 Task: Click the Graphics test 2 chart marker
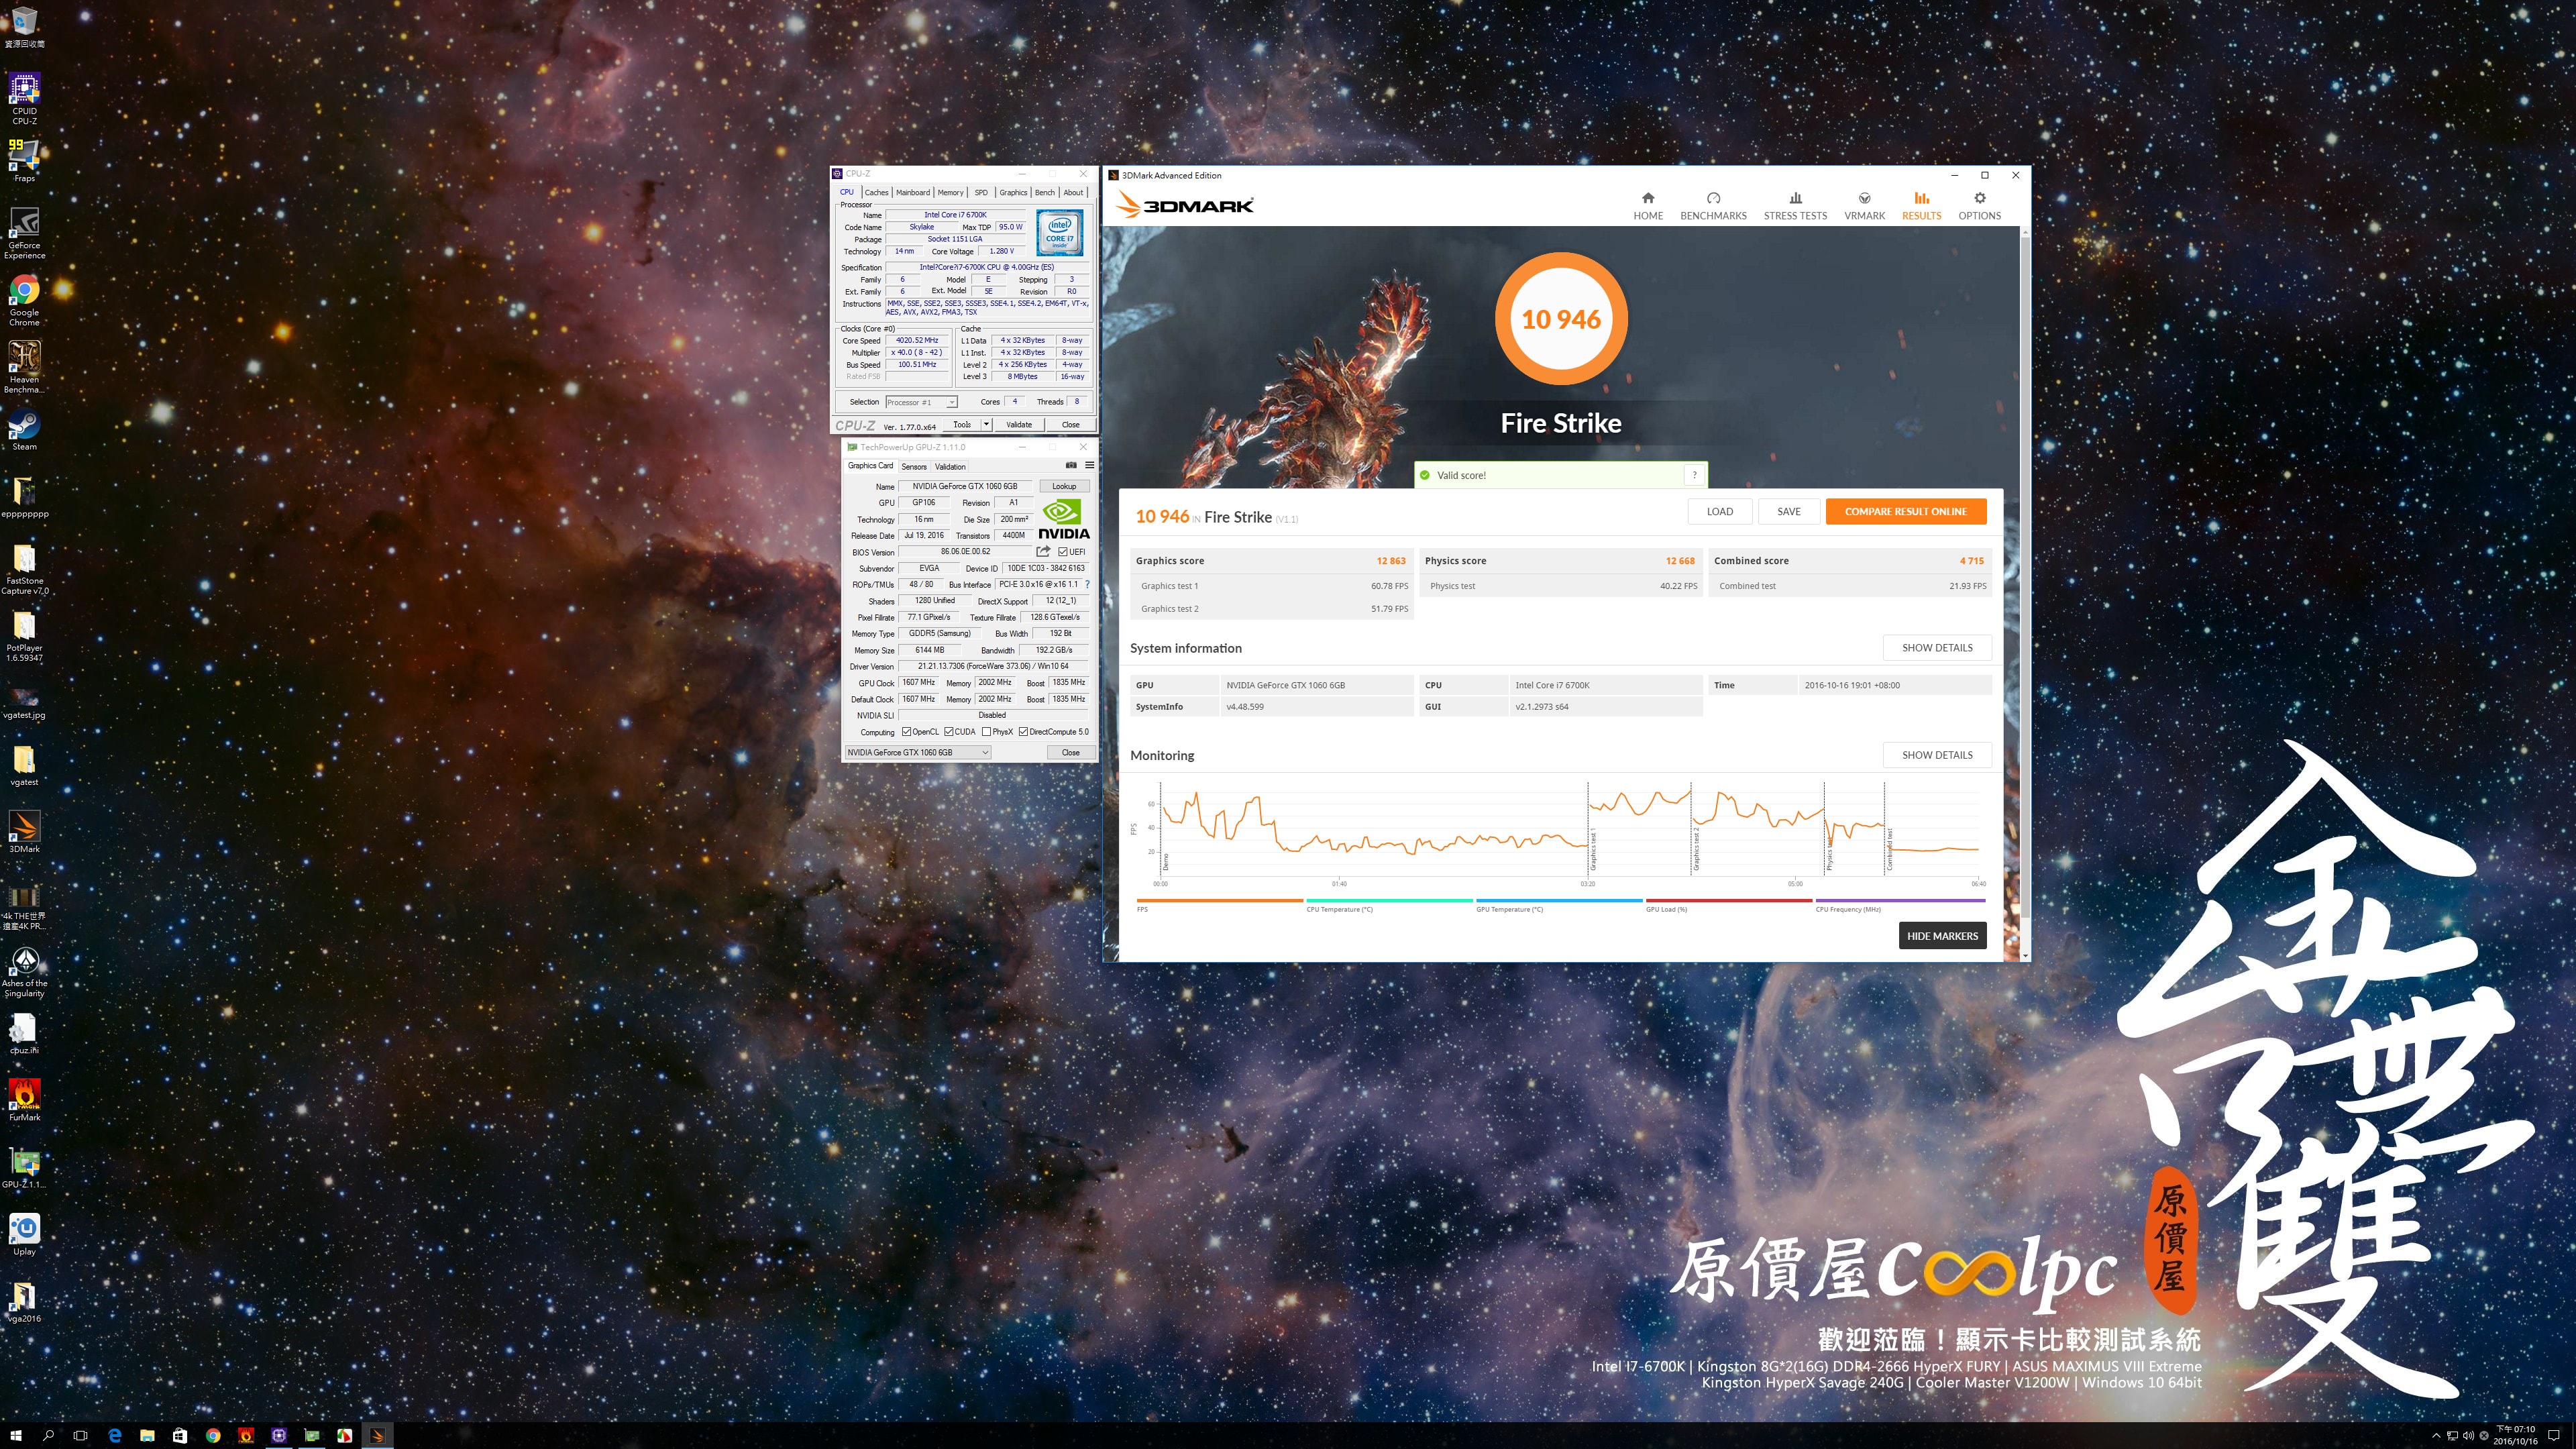click(1697, 848)
